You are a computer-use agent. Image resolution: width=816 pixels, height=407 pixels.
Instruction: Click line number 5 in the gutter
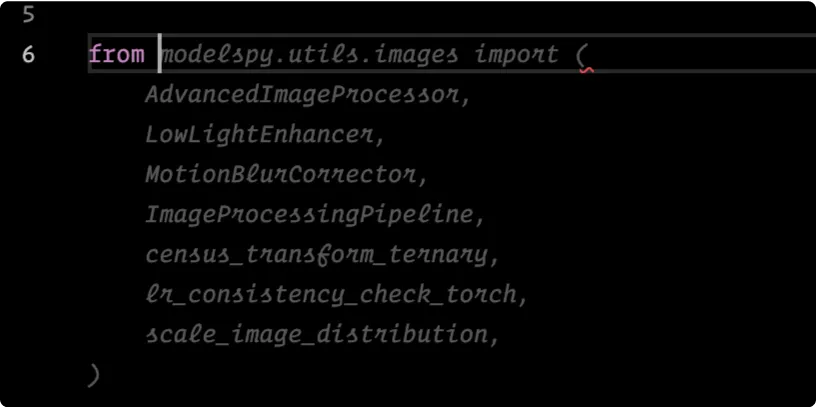27,15
